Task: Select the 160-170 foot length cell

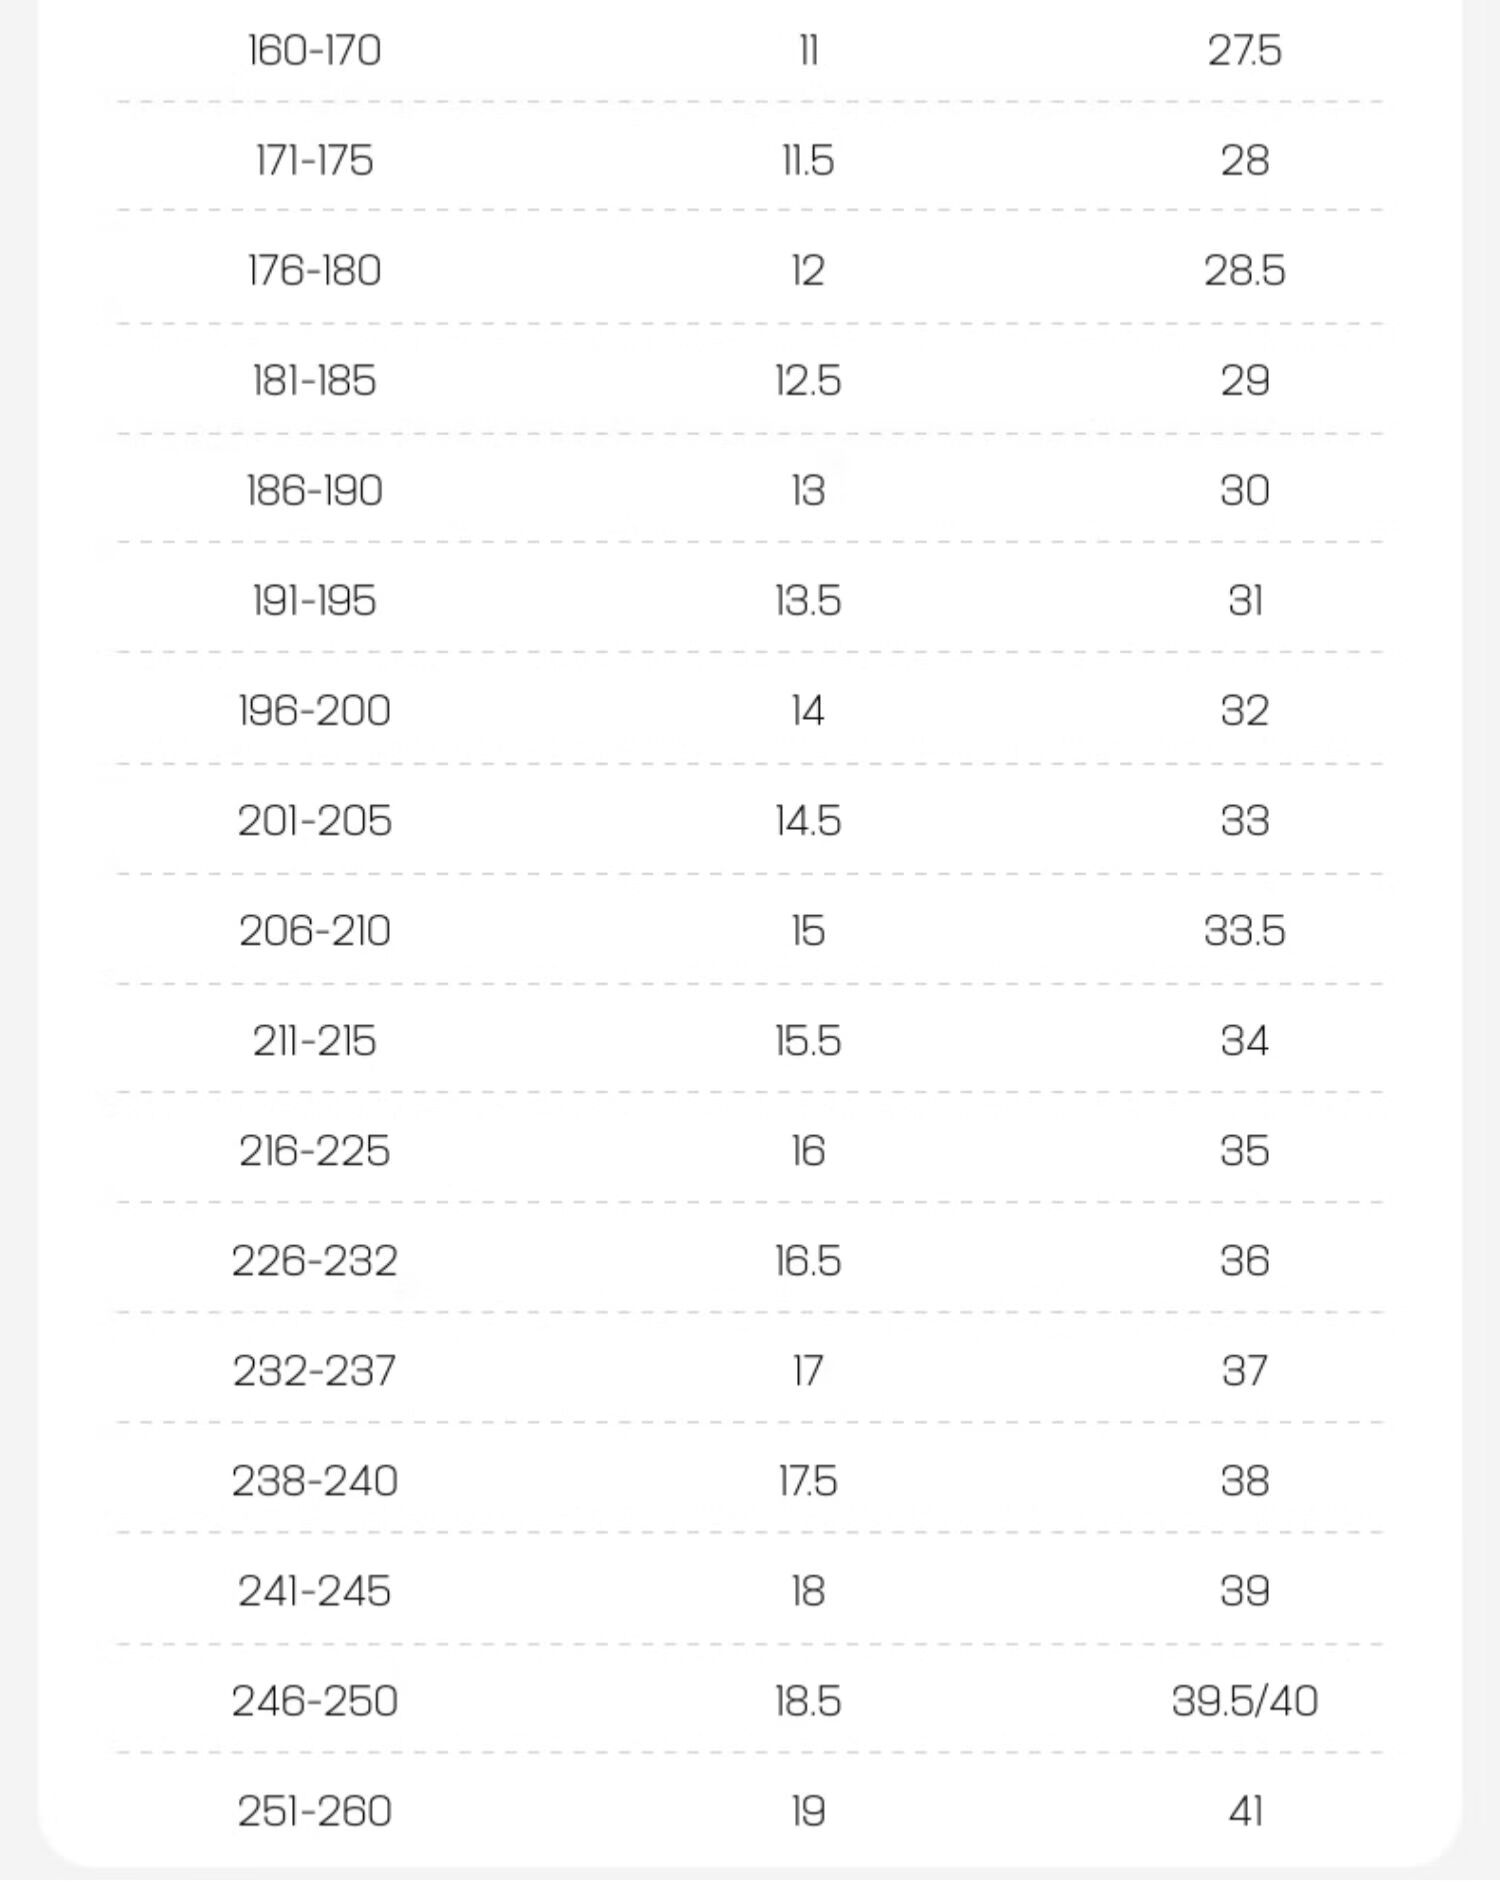Action: tap(314, 50)
